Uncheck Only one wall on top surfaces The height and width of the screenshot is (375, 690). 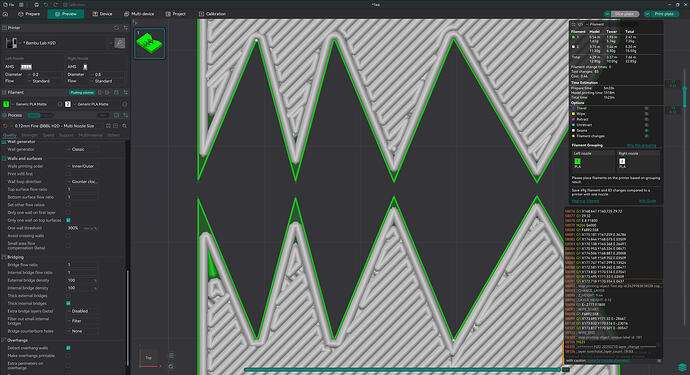68,220
